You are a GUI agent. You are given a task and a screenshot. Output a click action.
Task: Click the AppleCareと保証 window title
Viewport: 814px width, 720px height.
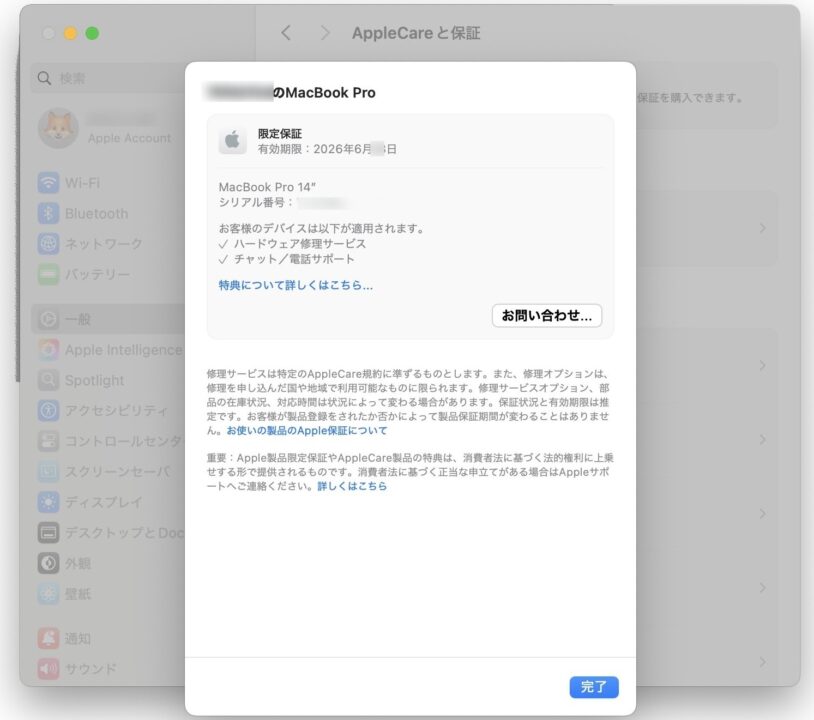pos(416,33)
